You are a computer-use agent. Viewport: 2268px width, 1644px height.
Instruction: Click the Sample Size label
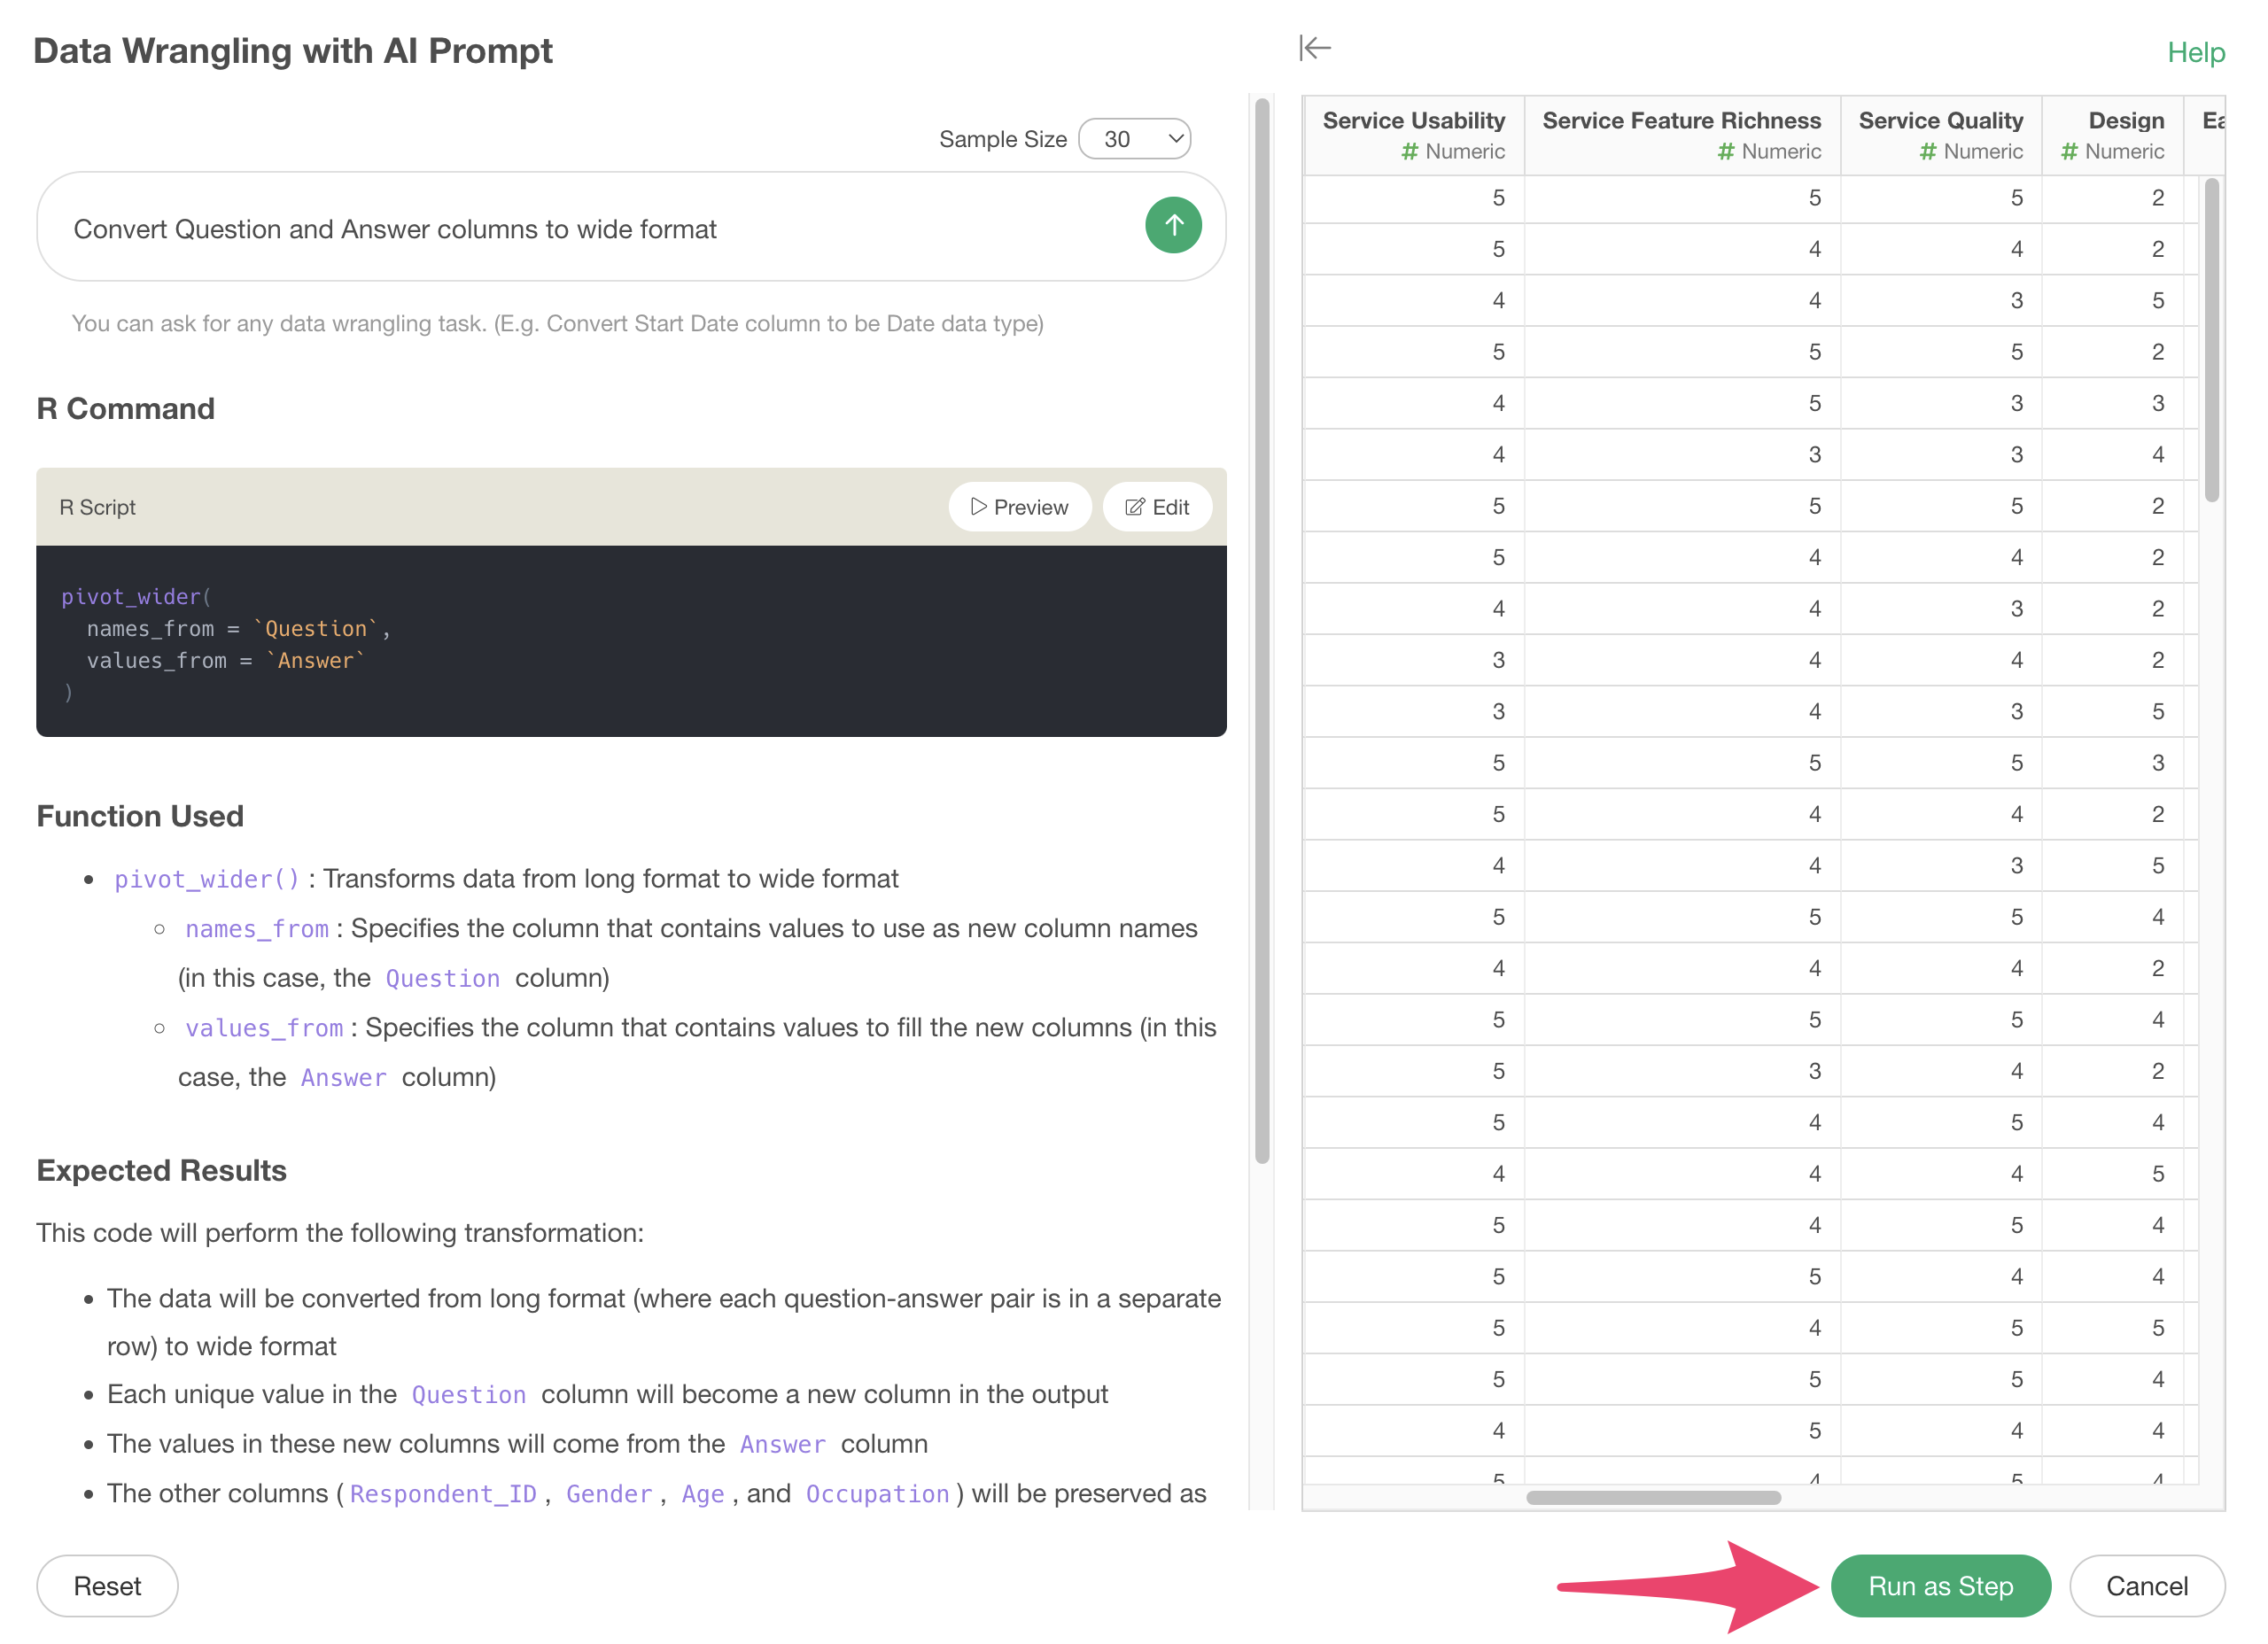click(x=1003, y=139)
